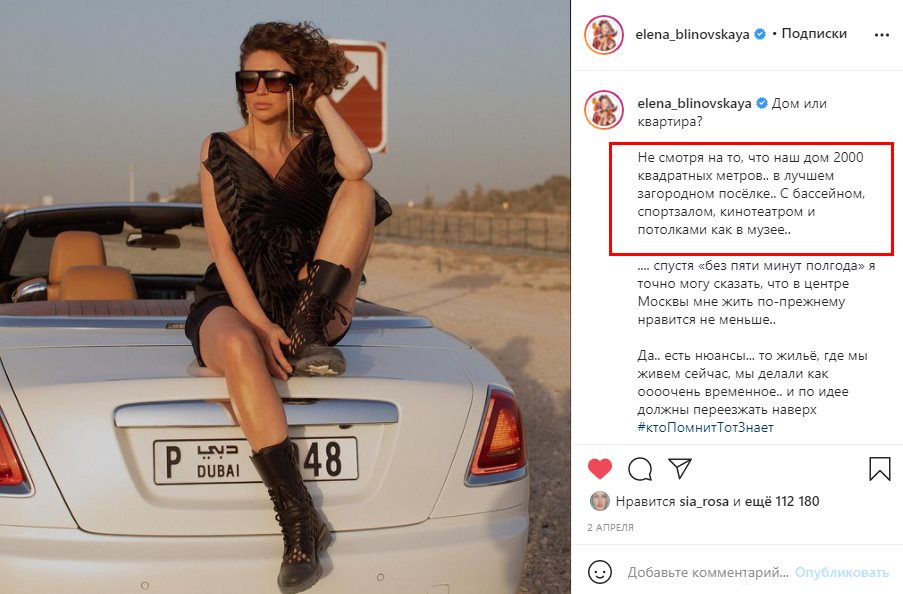Open elena_blinovskaya username in header
Image resolution: width=903 pixels, height=594 pixels.
(x=692, y=35)
